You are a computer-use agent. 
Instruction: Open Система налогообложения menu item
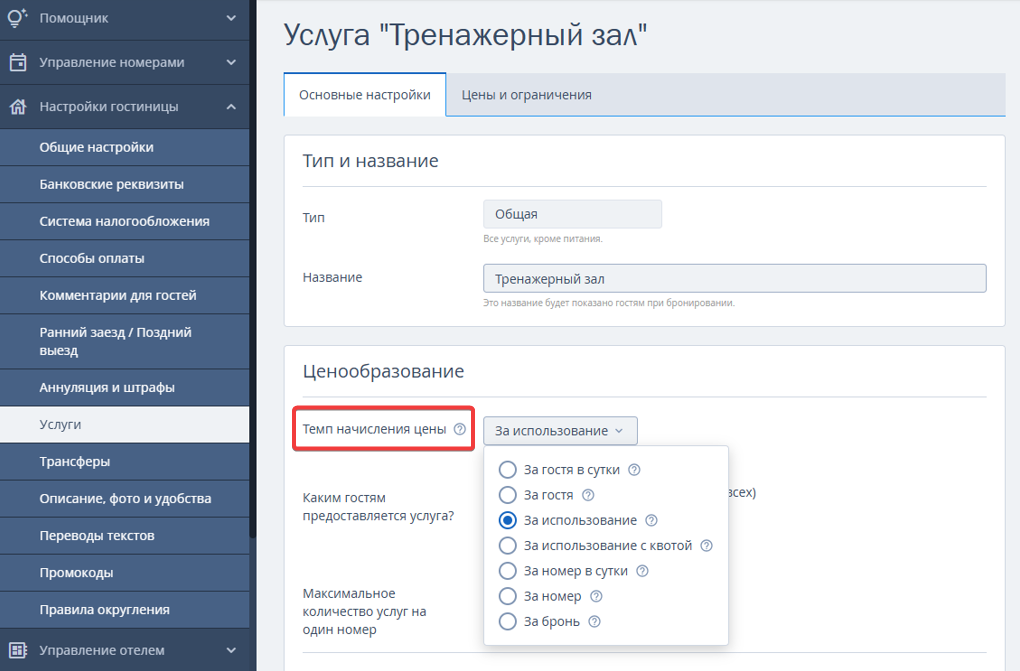[x=124, y=221]
